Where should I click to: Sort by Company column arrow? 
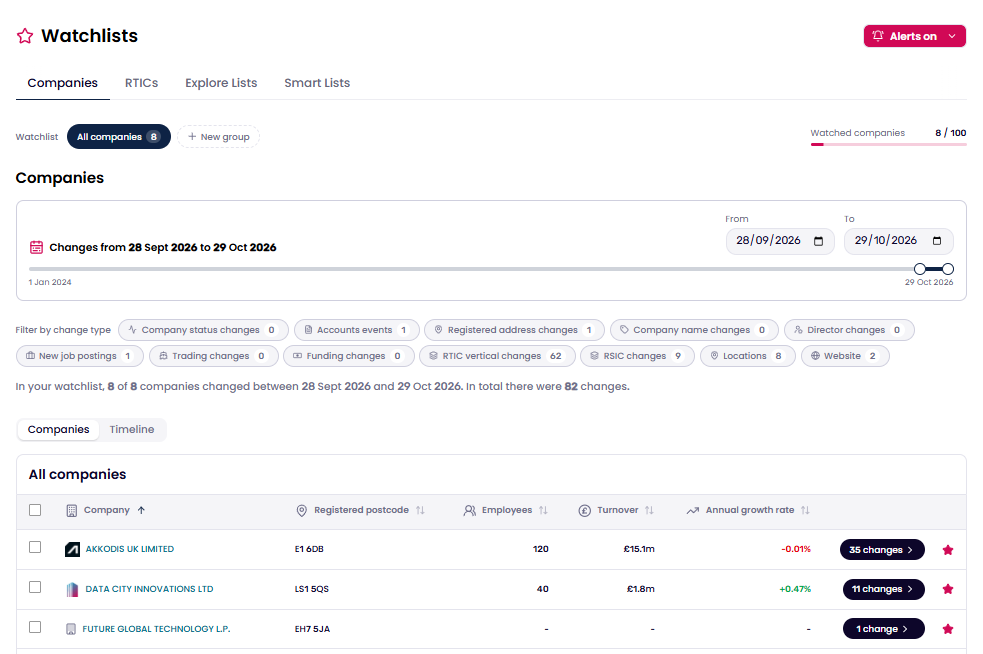click(141, 510)
